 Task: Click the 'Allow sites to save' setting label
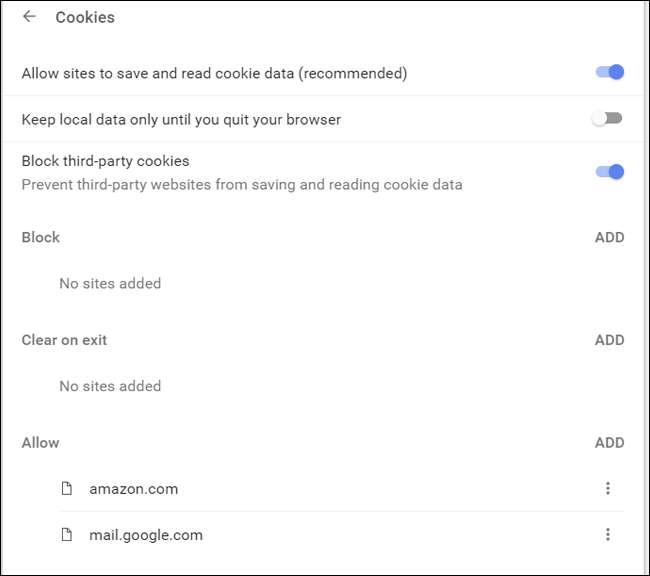[x=214, y=73]
